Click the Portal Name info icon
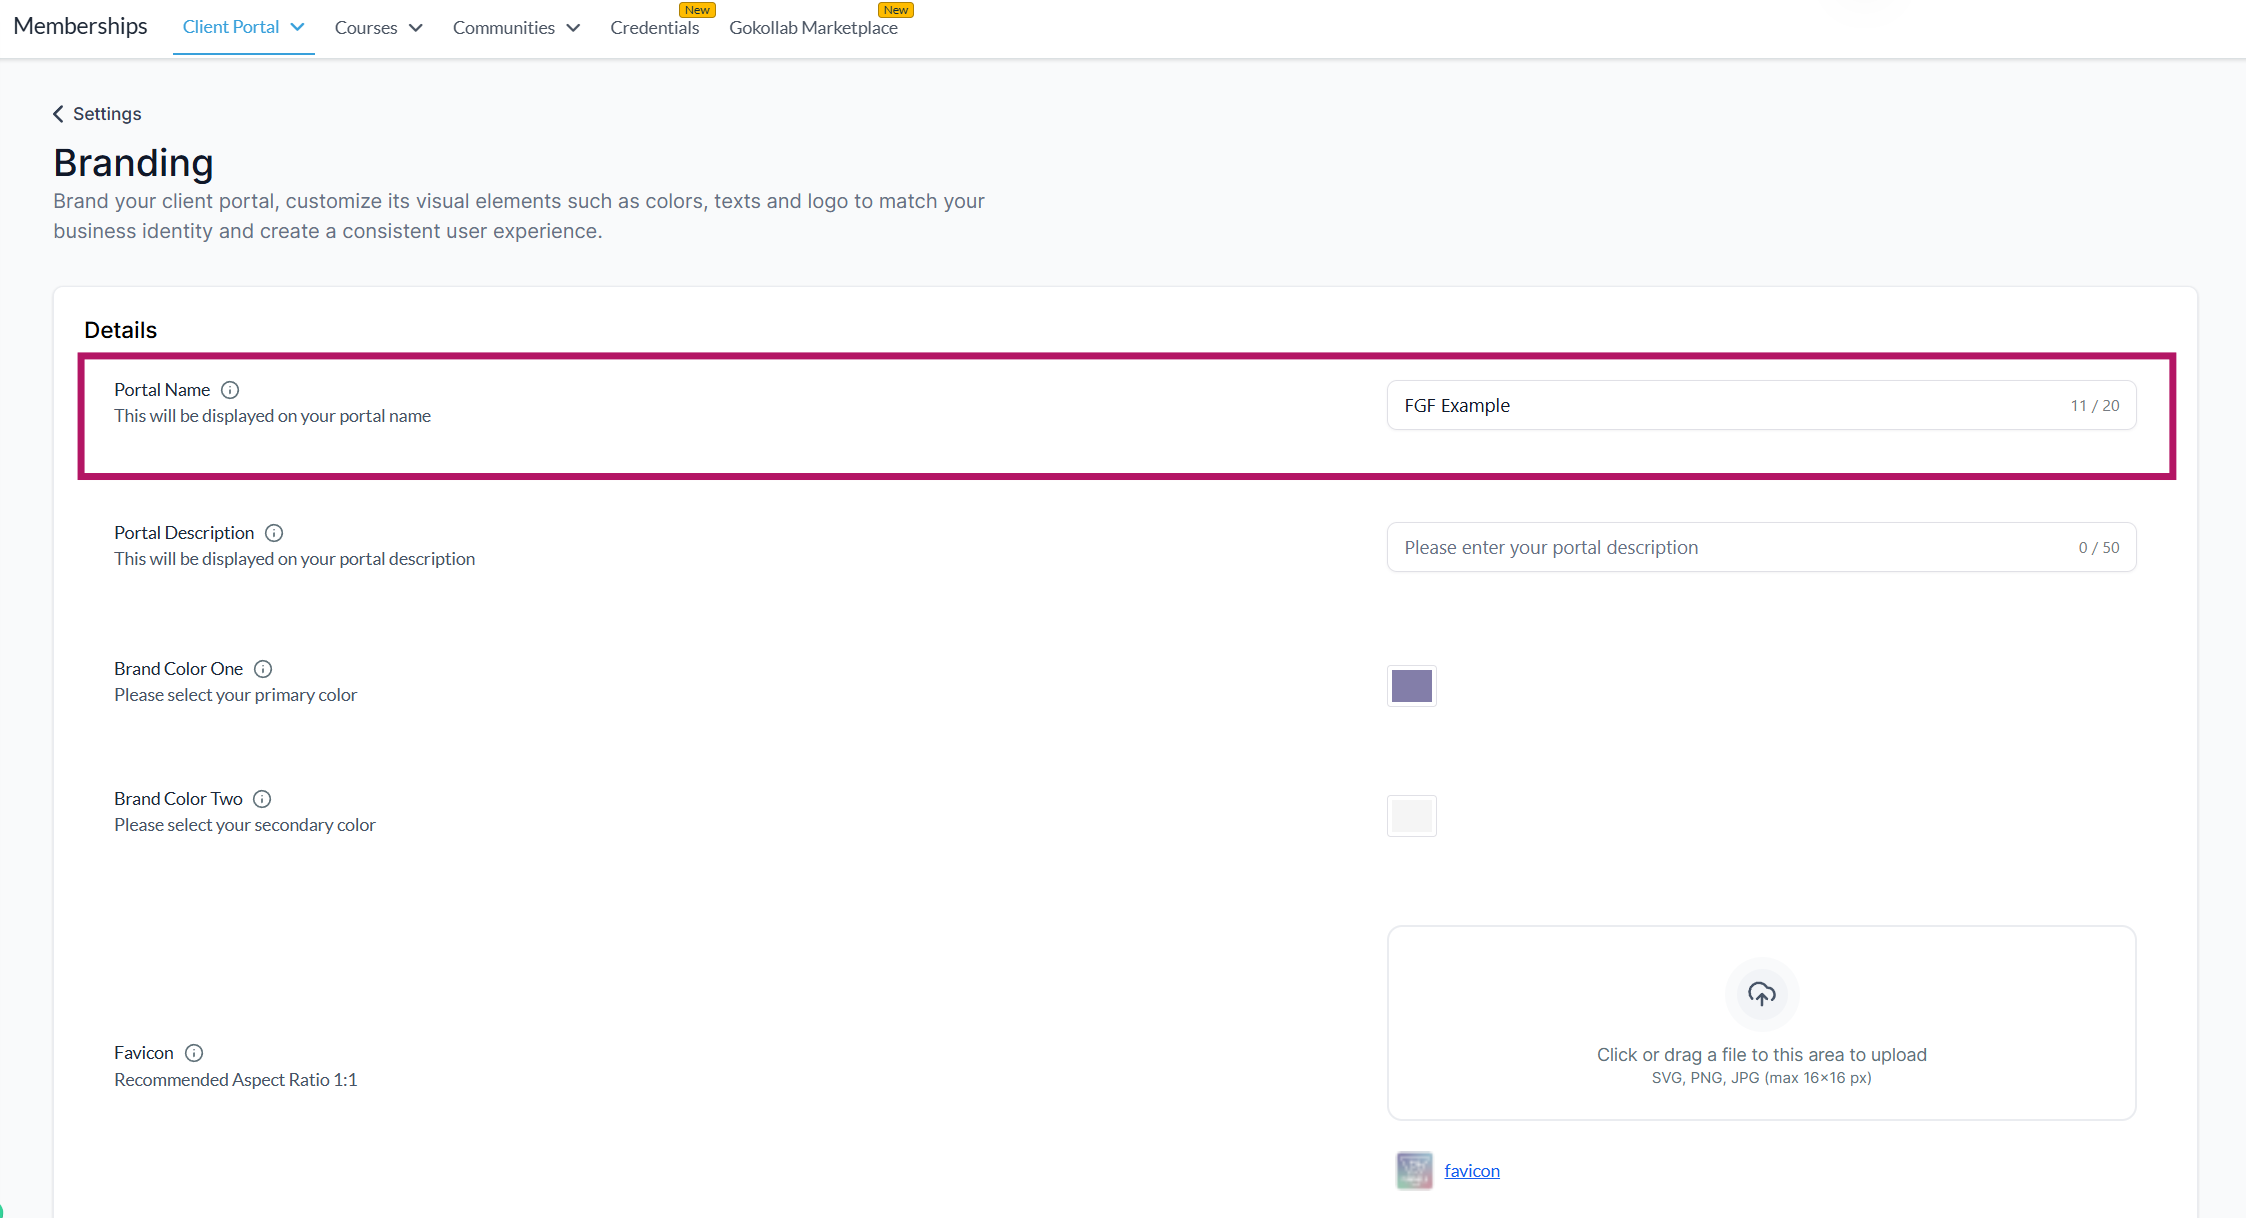2246x1218 pixels. tap(230, 390)
